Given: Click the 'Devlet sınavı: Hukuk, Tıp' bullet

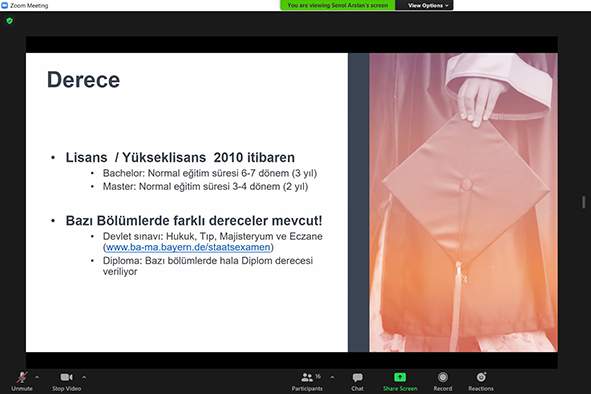Looking at the screenshot, I should [x=213, y=242].
